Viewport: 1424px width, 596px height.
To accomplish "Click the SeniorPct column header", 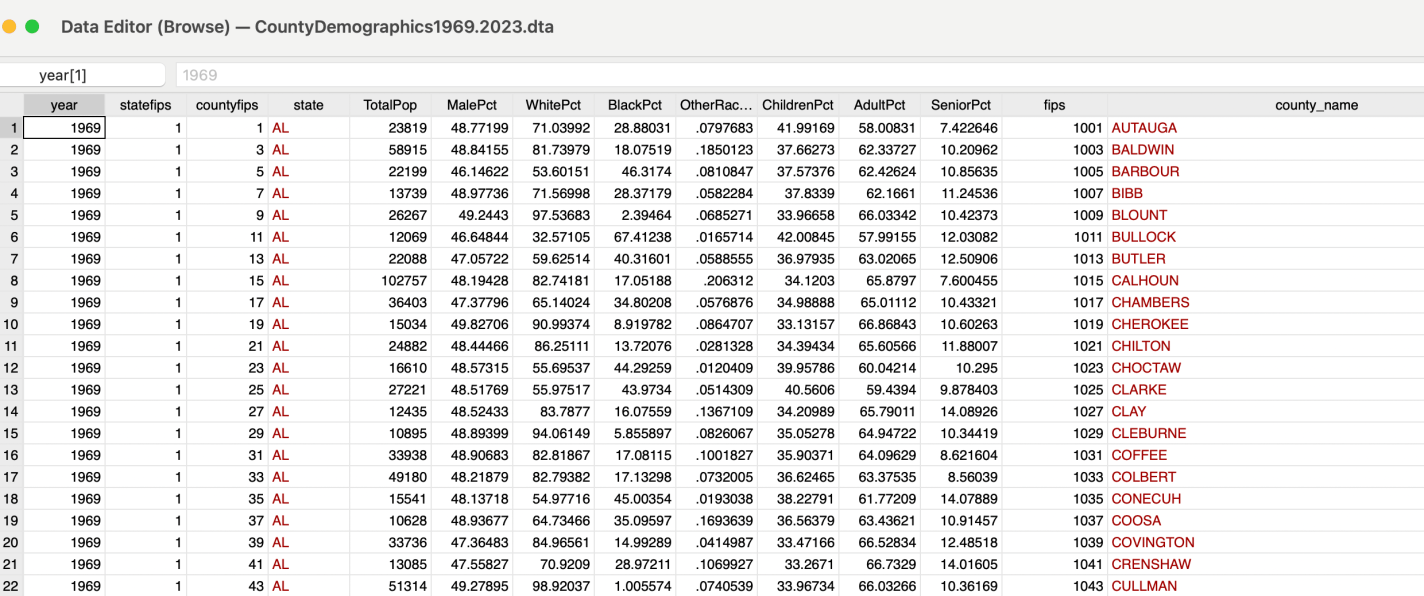I will tap(961, 105).
